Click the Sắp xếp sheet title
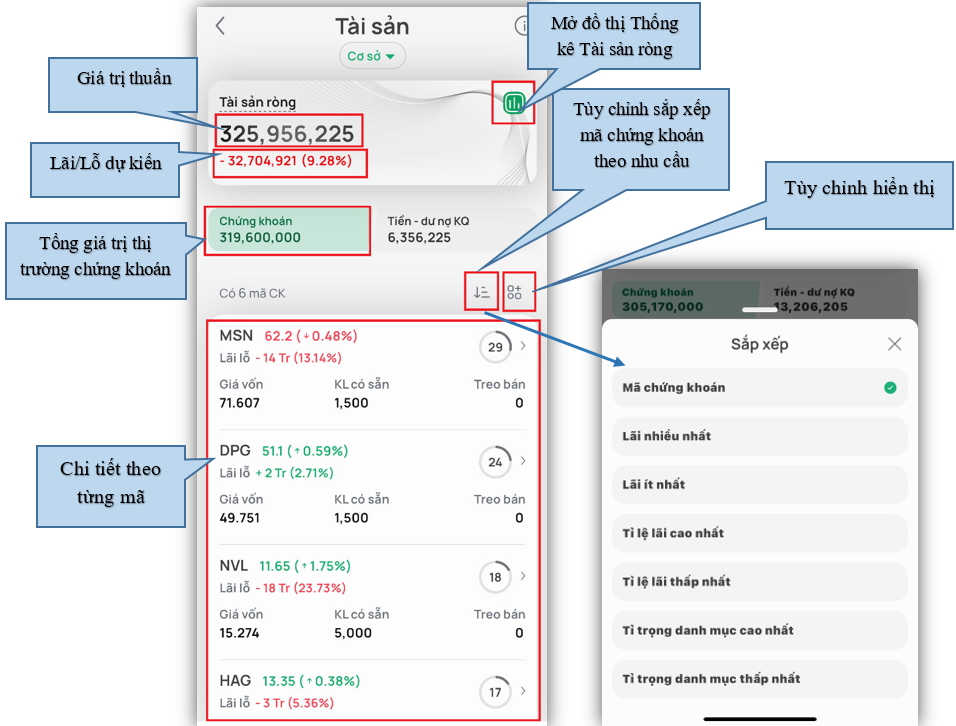 [760, 344]
